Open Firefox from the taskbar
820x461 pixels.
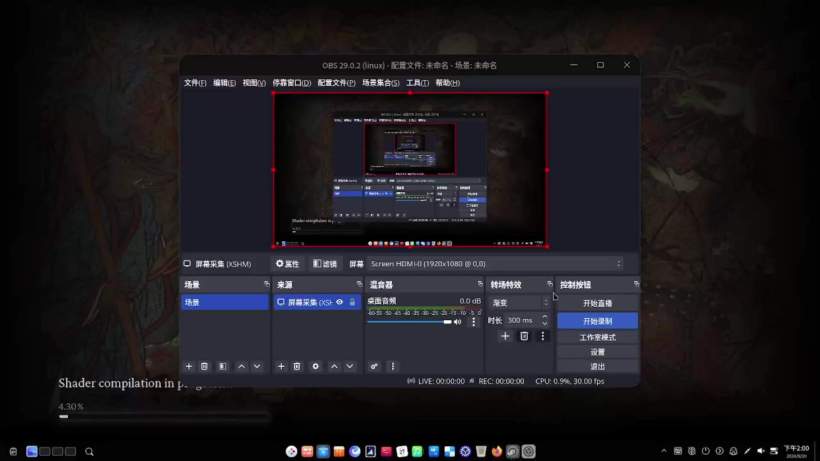tap(497, 451)
